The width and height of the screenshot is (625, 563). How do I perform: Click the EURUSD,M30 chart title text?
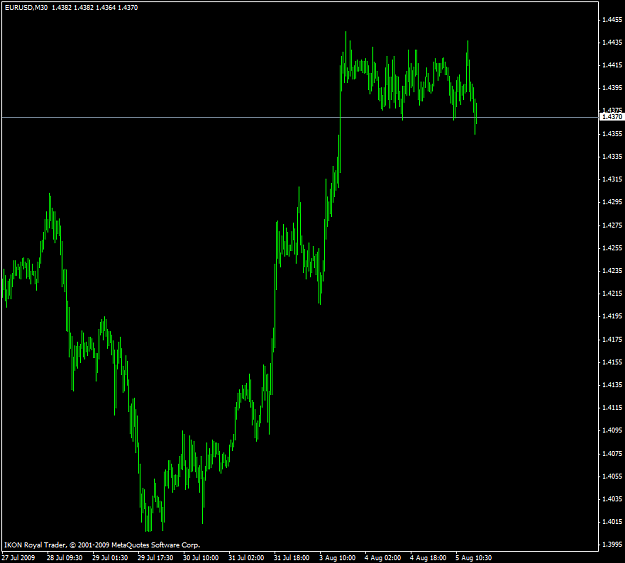click(26, 8)
